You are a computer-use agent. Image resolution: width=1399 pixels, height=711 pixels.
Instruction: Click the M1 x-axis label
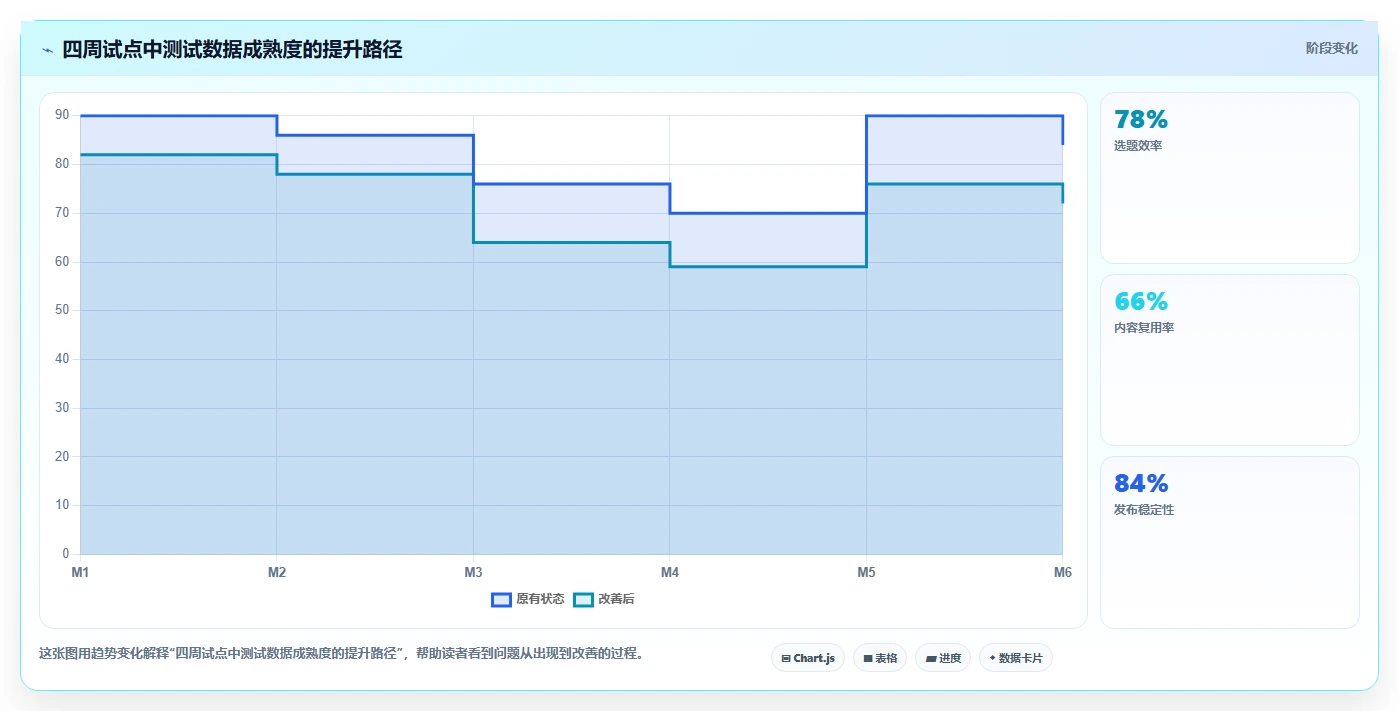point(80,573)
